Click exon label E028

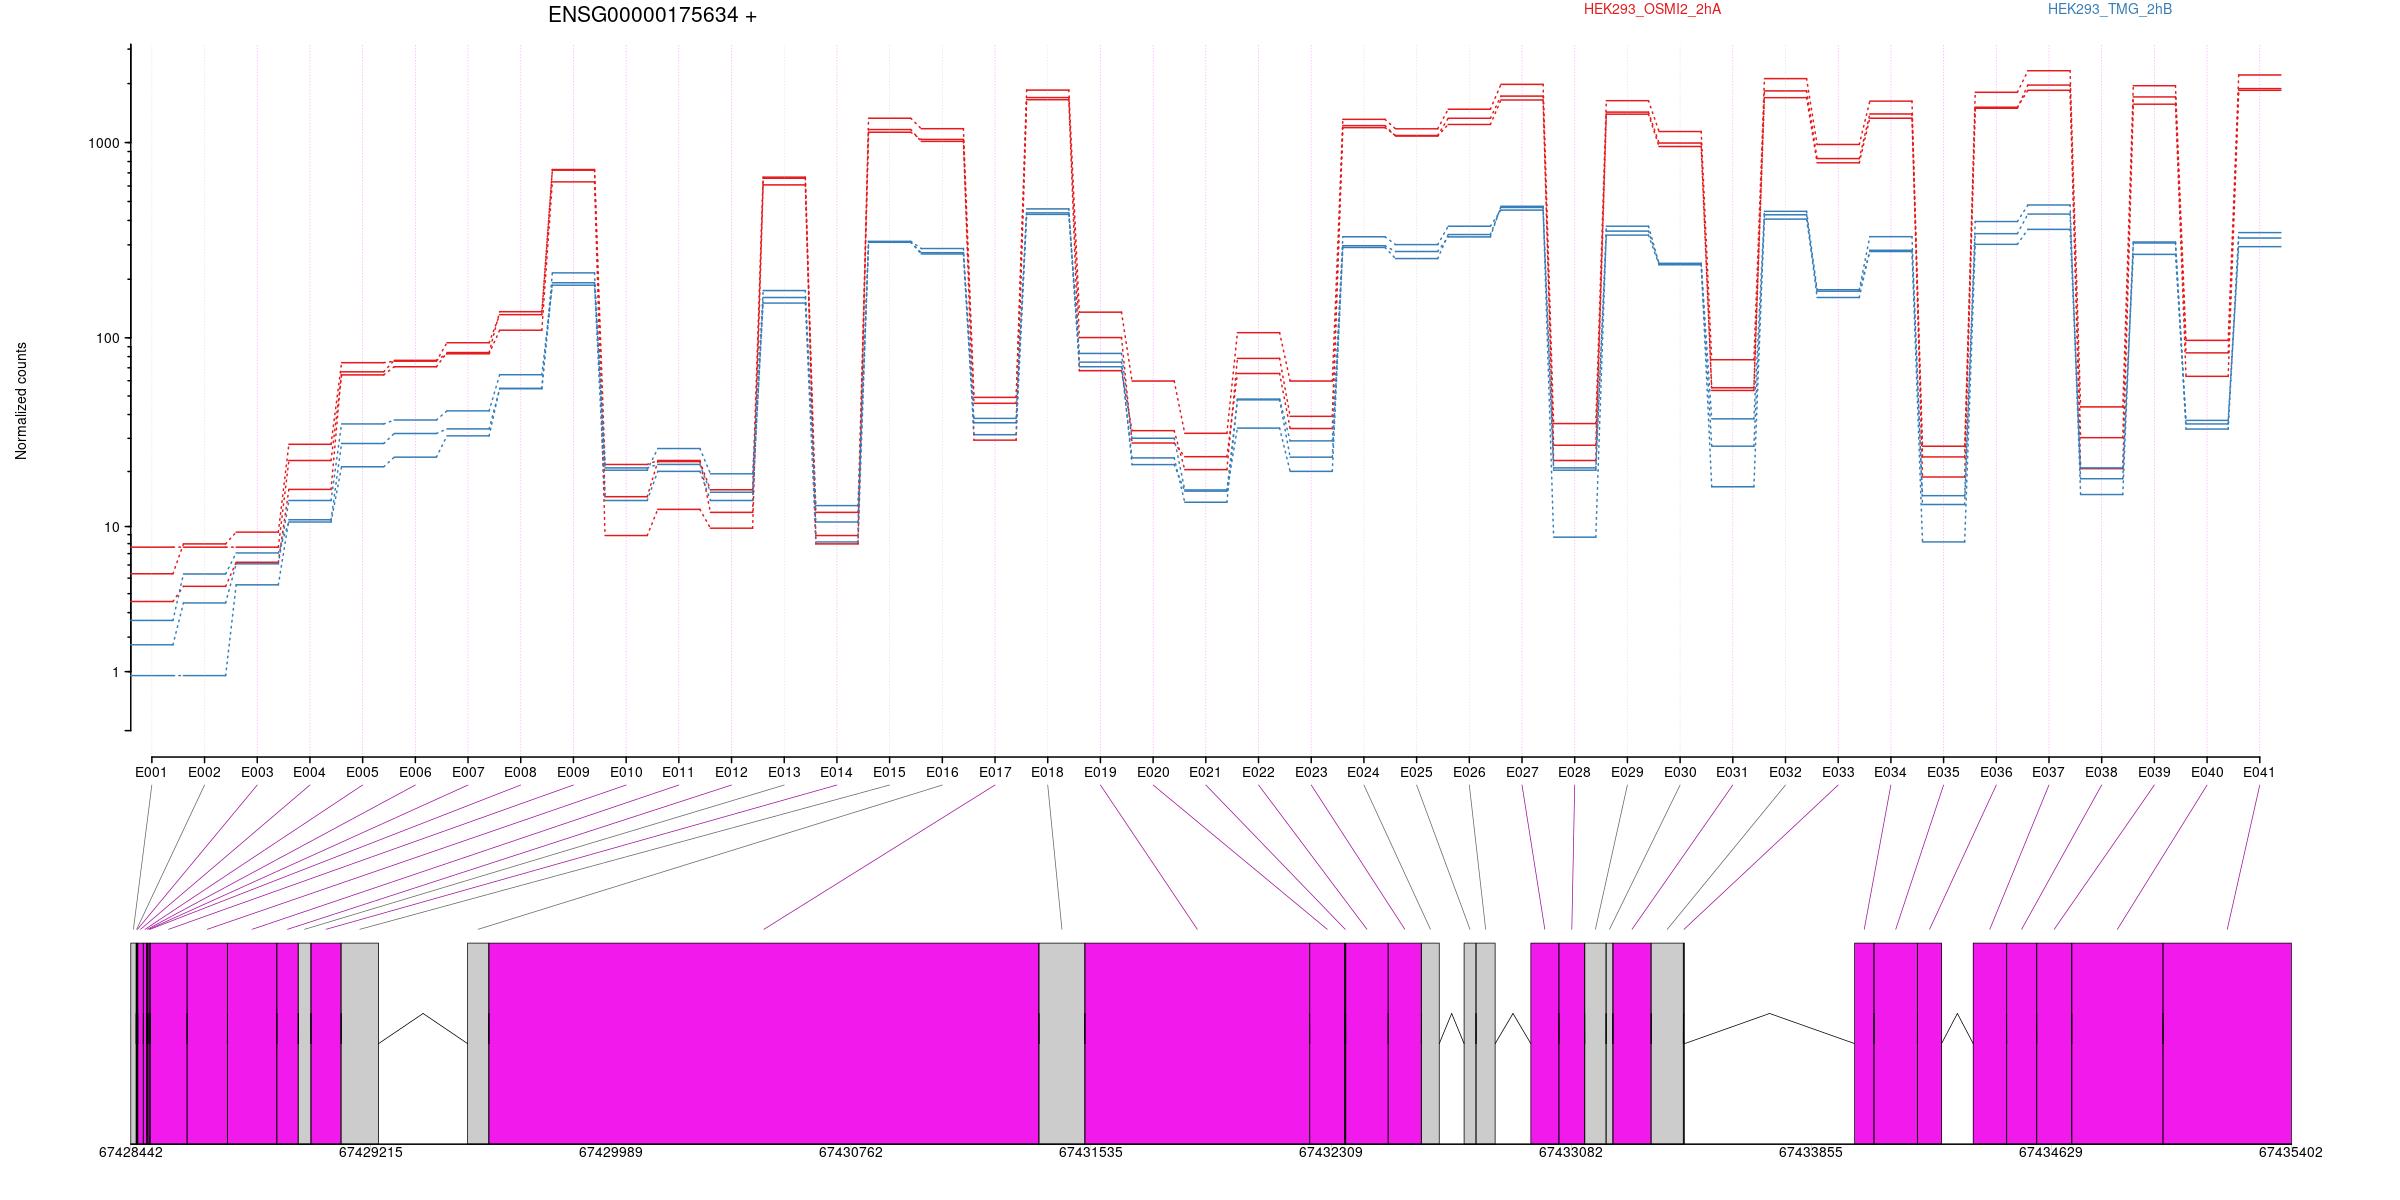pyautogui.click(x=1574, y=772)
